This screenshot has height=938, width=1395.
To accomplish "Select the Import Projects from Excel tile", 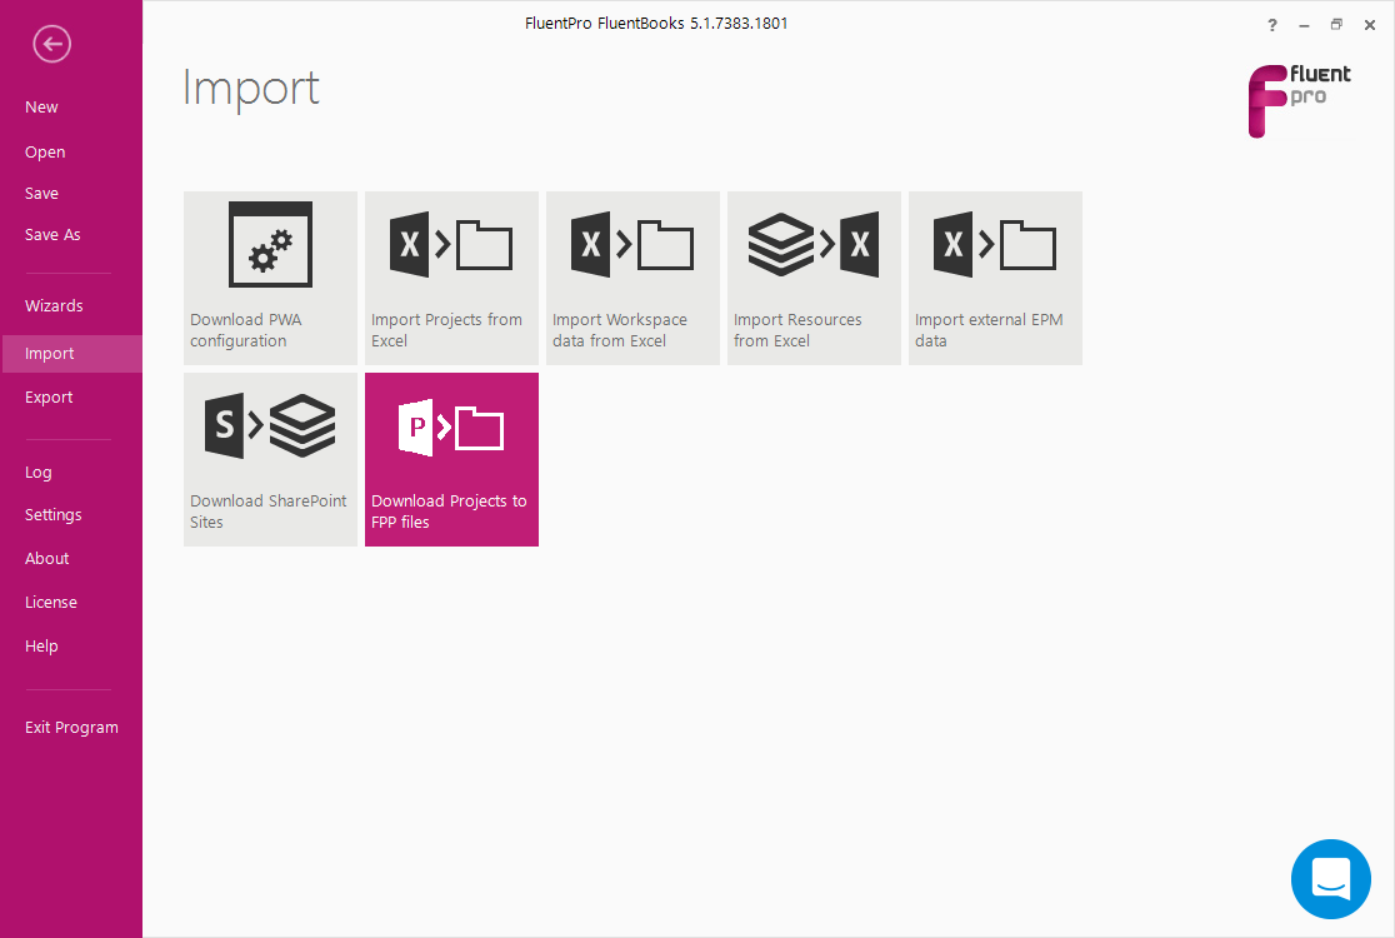I will click(x=452, y=278).
